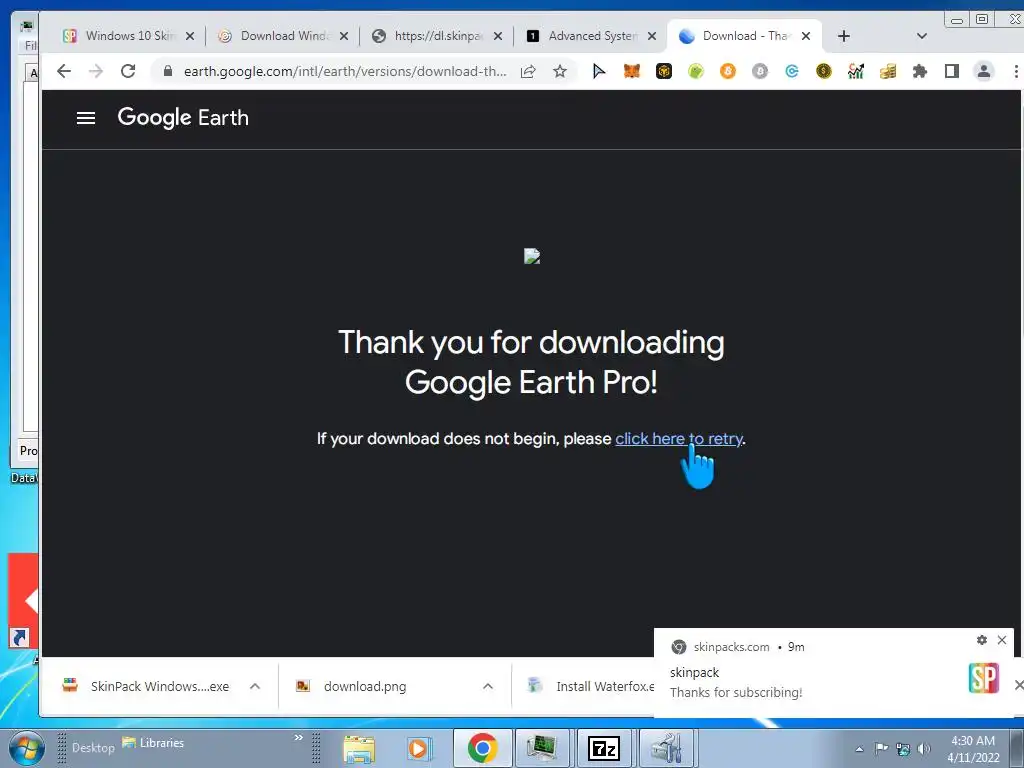Click the dollar coin extension icon

(x=824, y=71)
